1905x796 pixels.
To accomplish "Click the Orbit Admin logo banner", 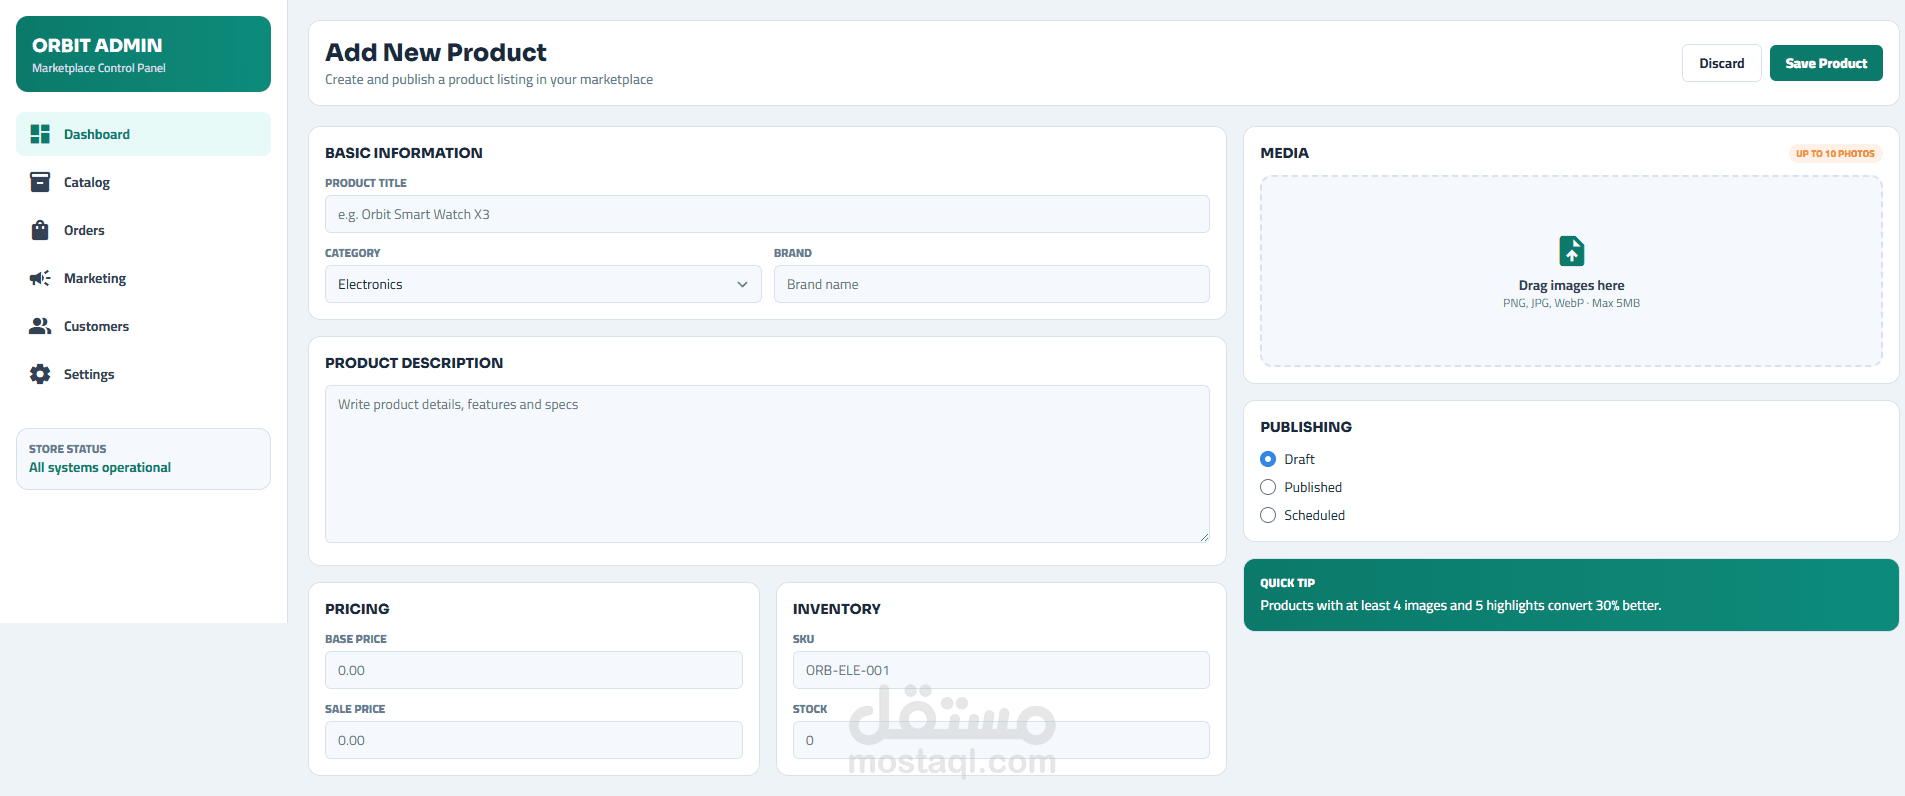I will [x=143, y=54].
